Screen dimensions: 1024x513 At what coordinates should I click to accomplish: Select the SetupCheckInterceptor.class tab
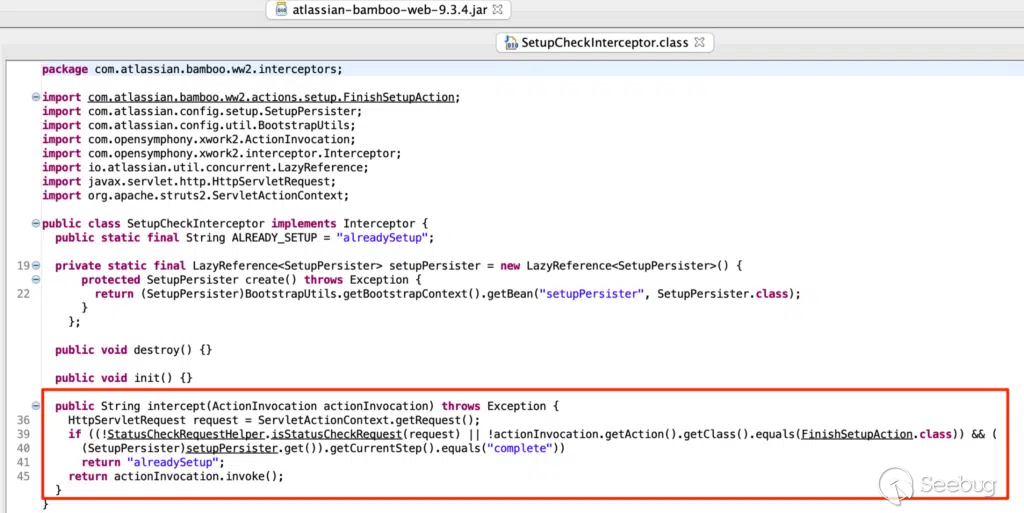605,42
